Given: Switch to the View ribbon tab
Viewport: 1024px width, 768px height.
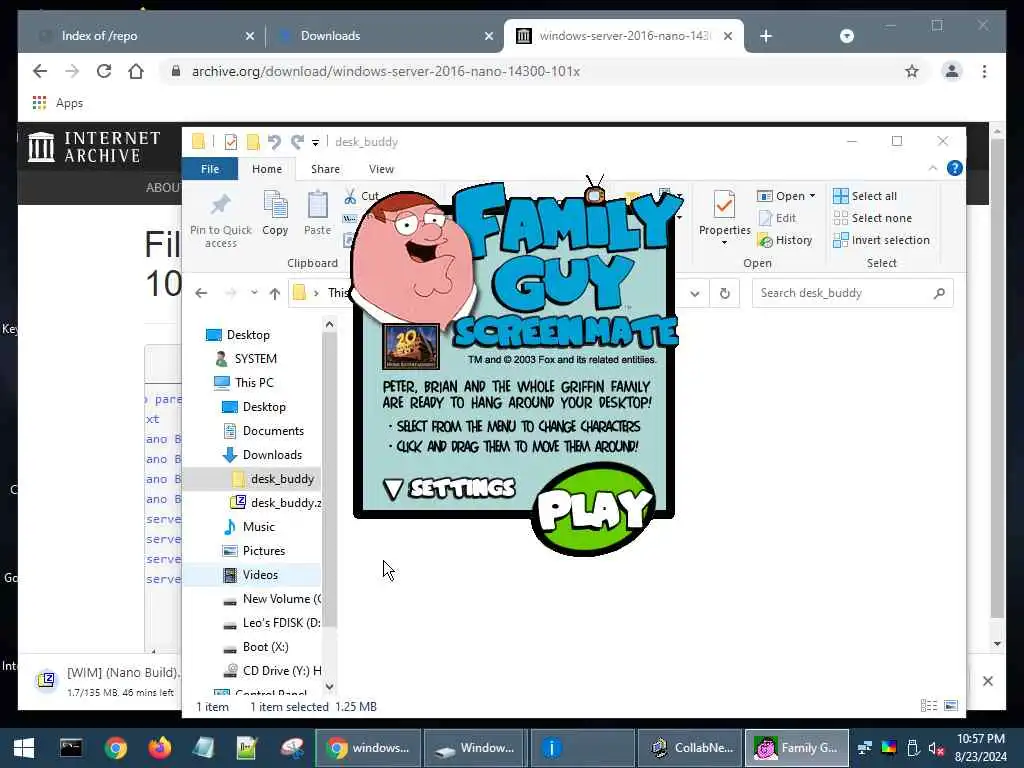Looking at the screenshot, I should (x=381, y=169).
